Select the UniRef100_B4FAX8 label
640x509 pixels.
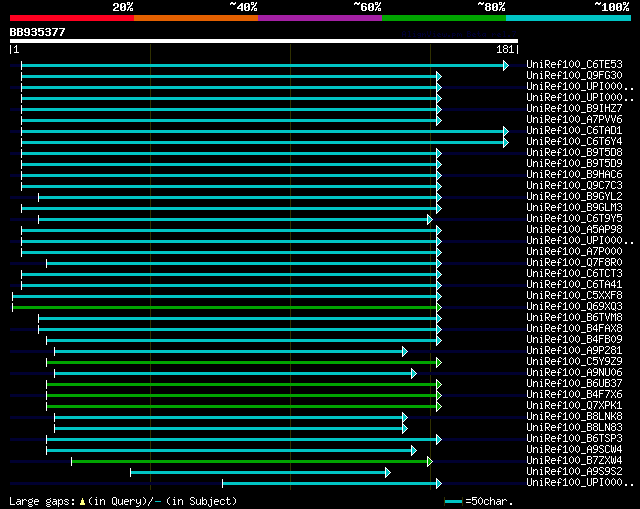point(574,329)
